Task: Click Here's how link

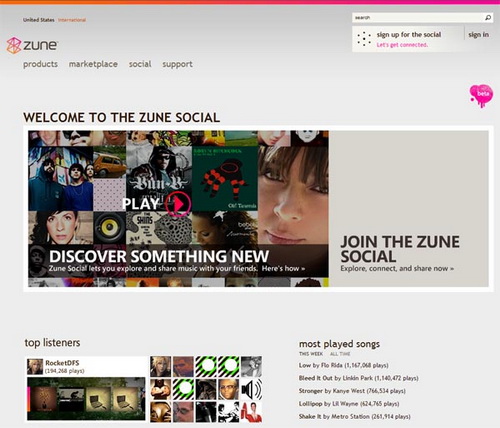Action: 283,268
